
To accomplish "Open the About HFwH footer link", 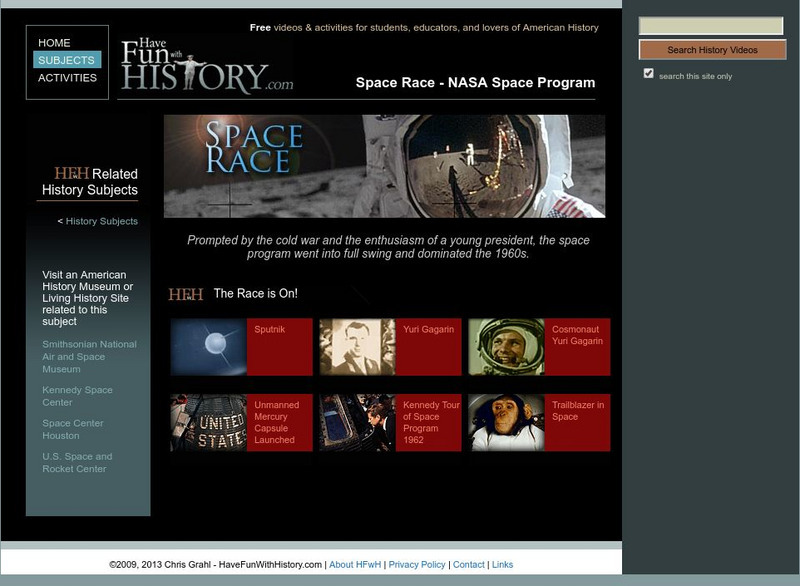I will (x=355, y=565).
